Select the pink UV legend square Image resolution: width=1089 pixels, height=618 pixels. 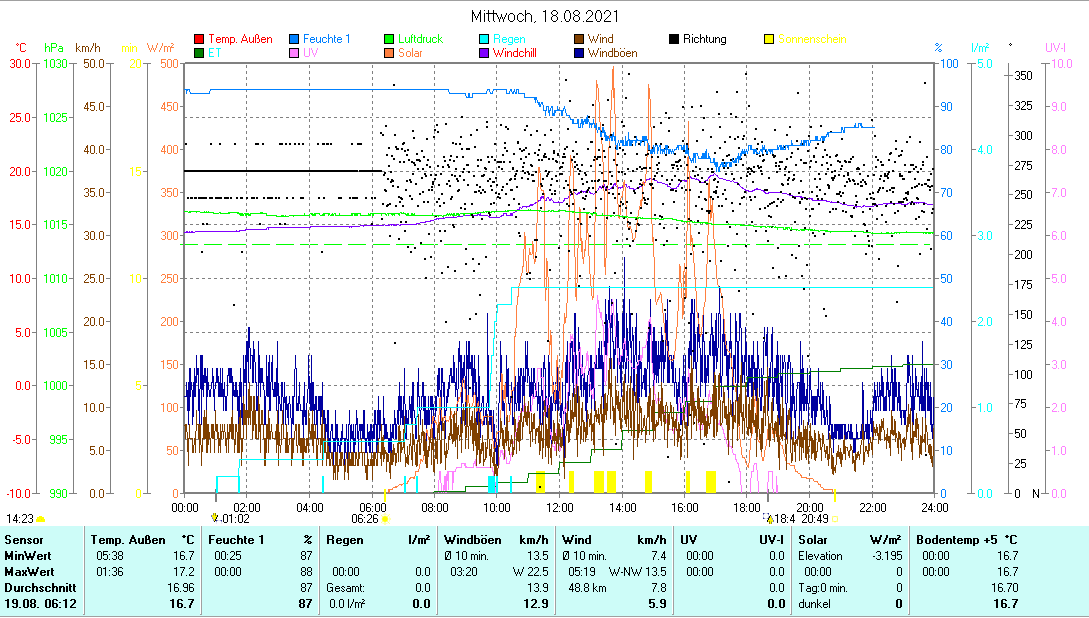click(295, 54)
